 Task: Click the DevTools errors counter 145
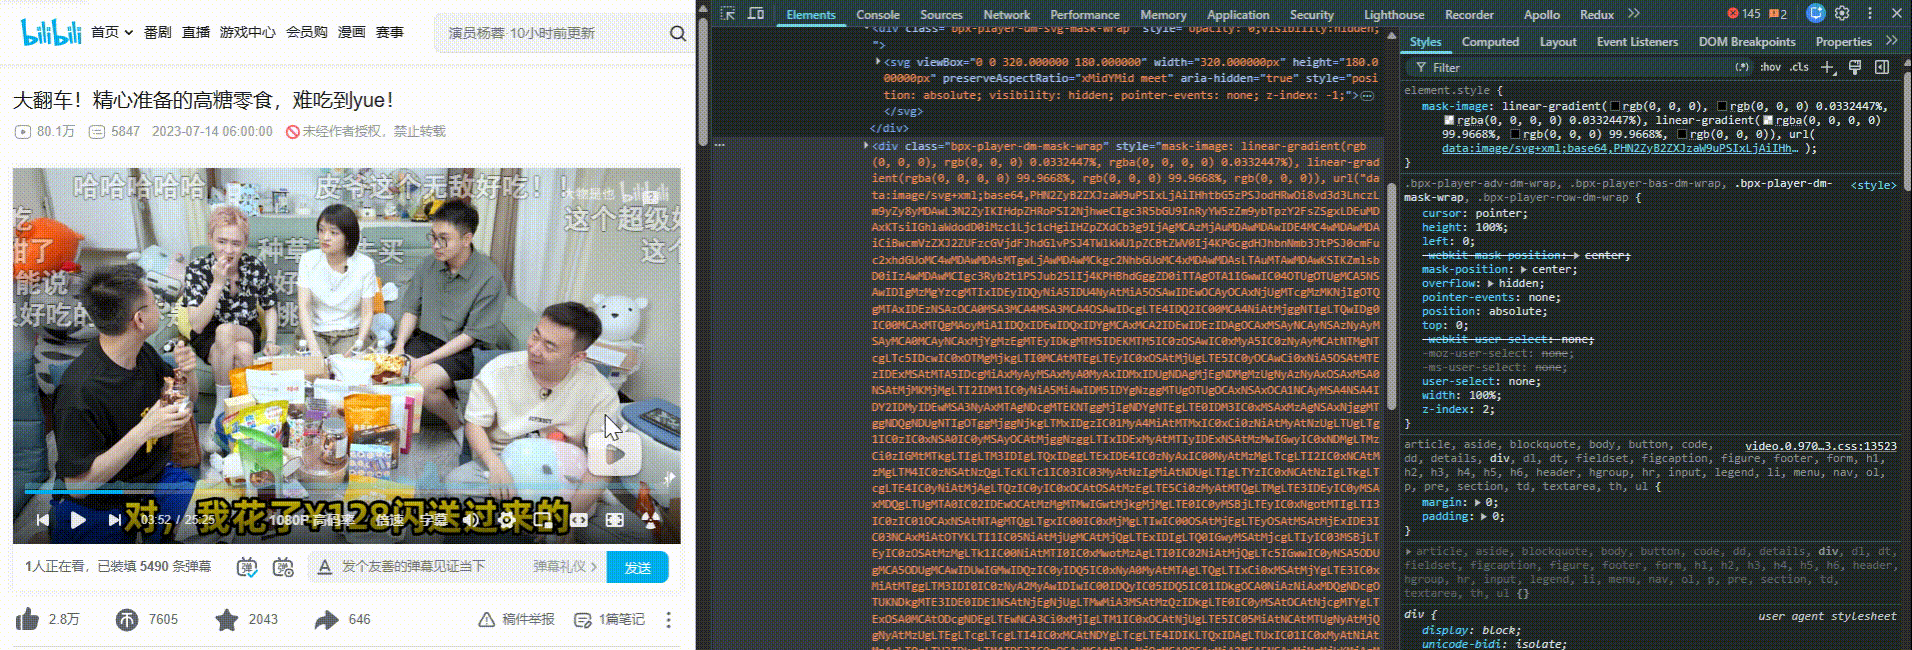[1743, 14]
